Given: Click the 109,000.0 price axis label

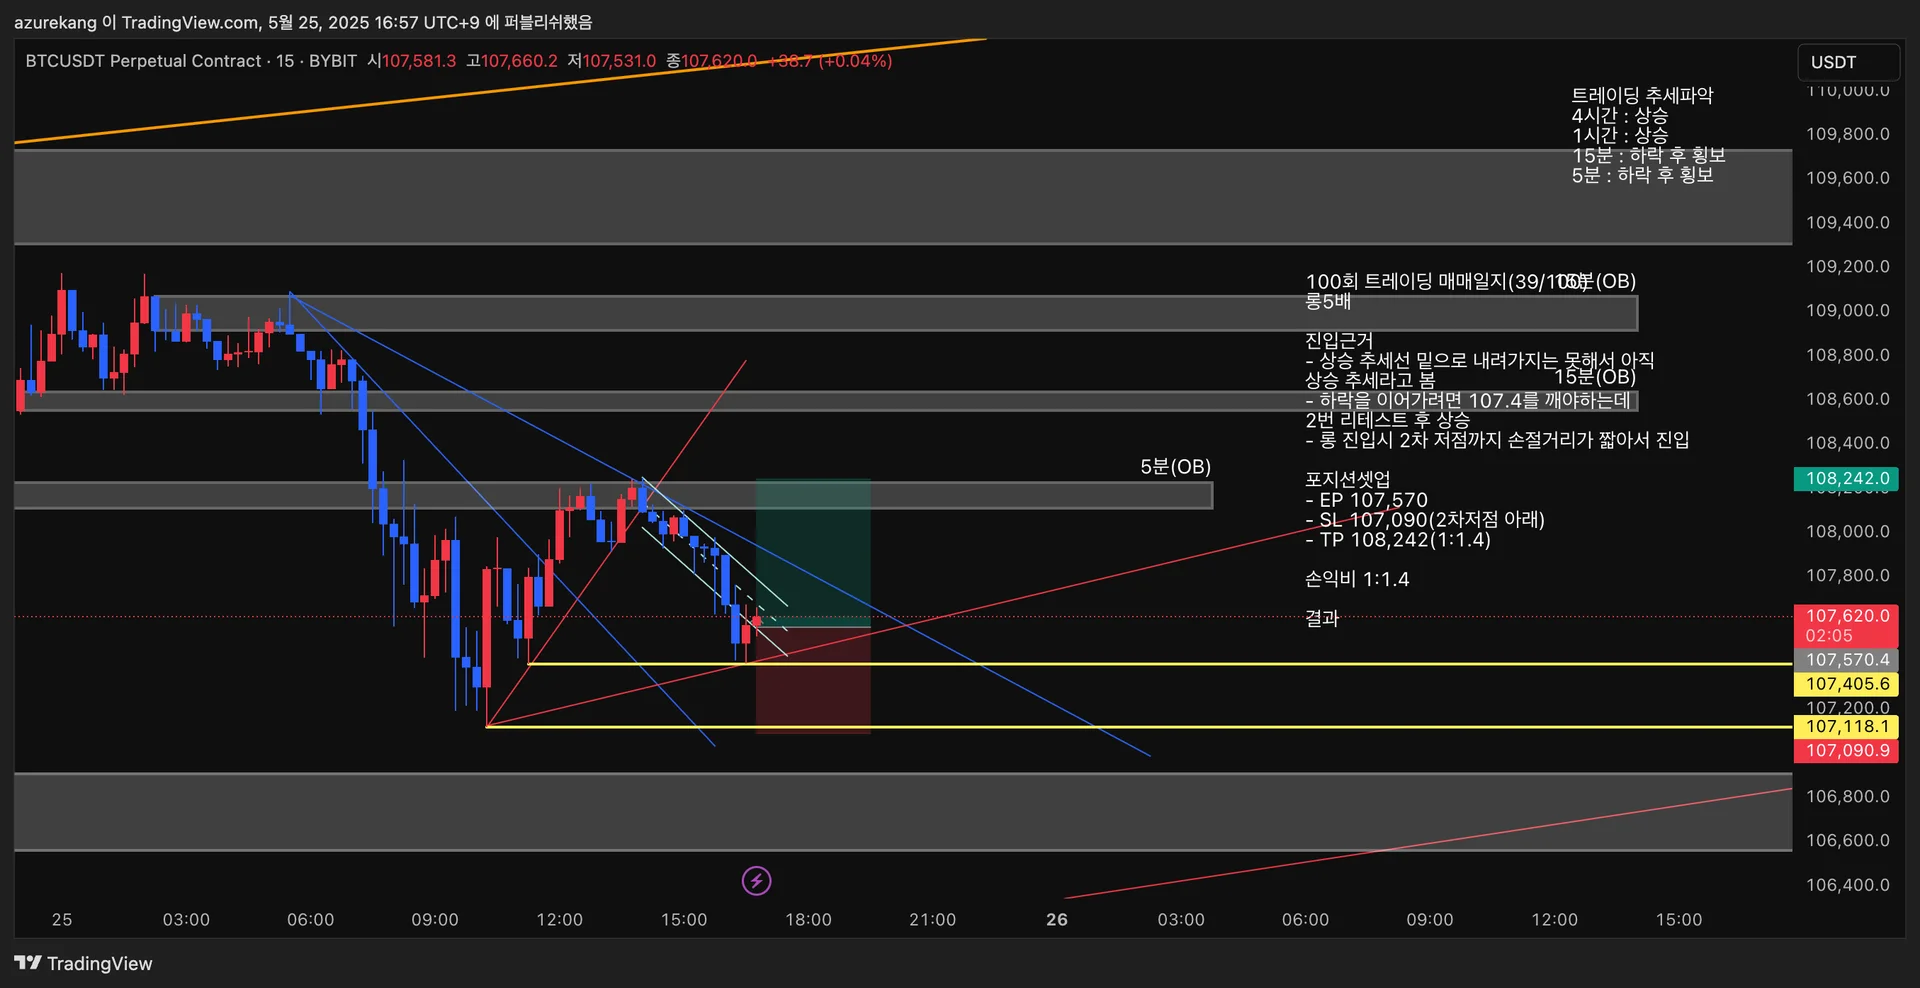Looking at the screenshot, I should 1847,311.
